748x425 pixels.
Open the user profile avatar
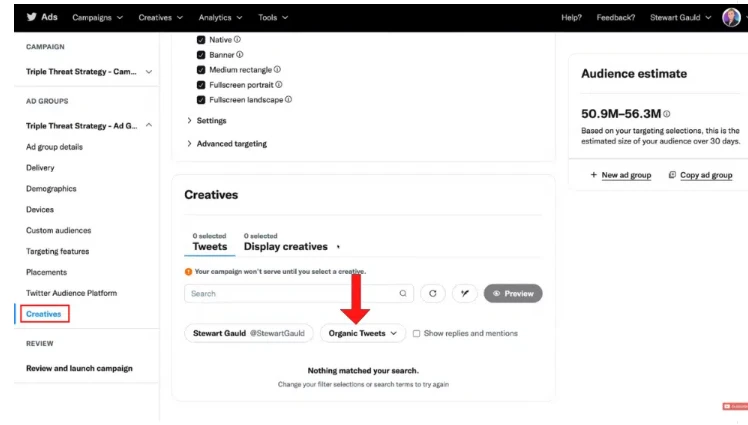731,18
